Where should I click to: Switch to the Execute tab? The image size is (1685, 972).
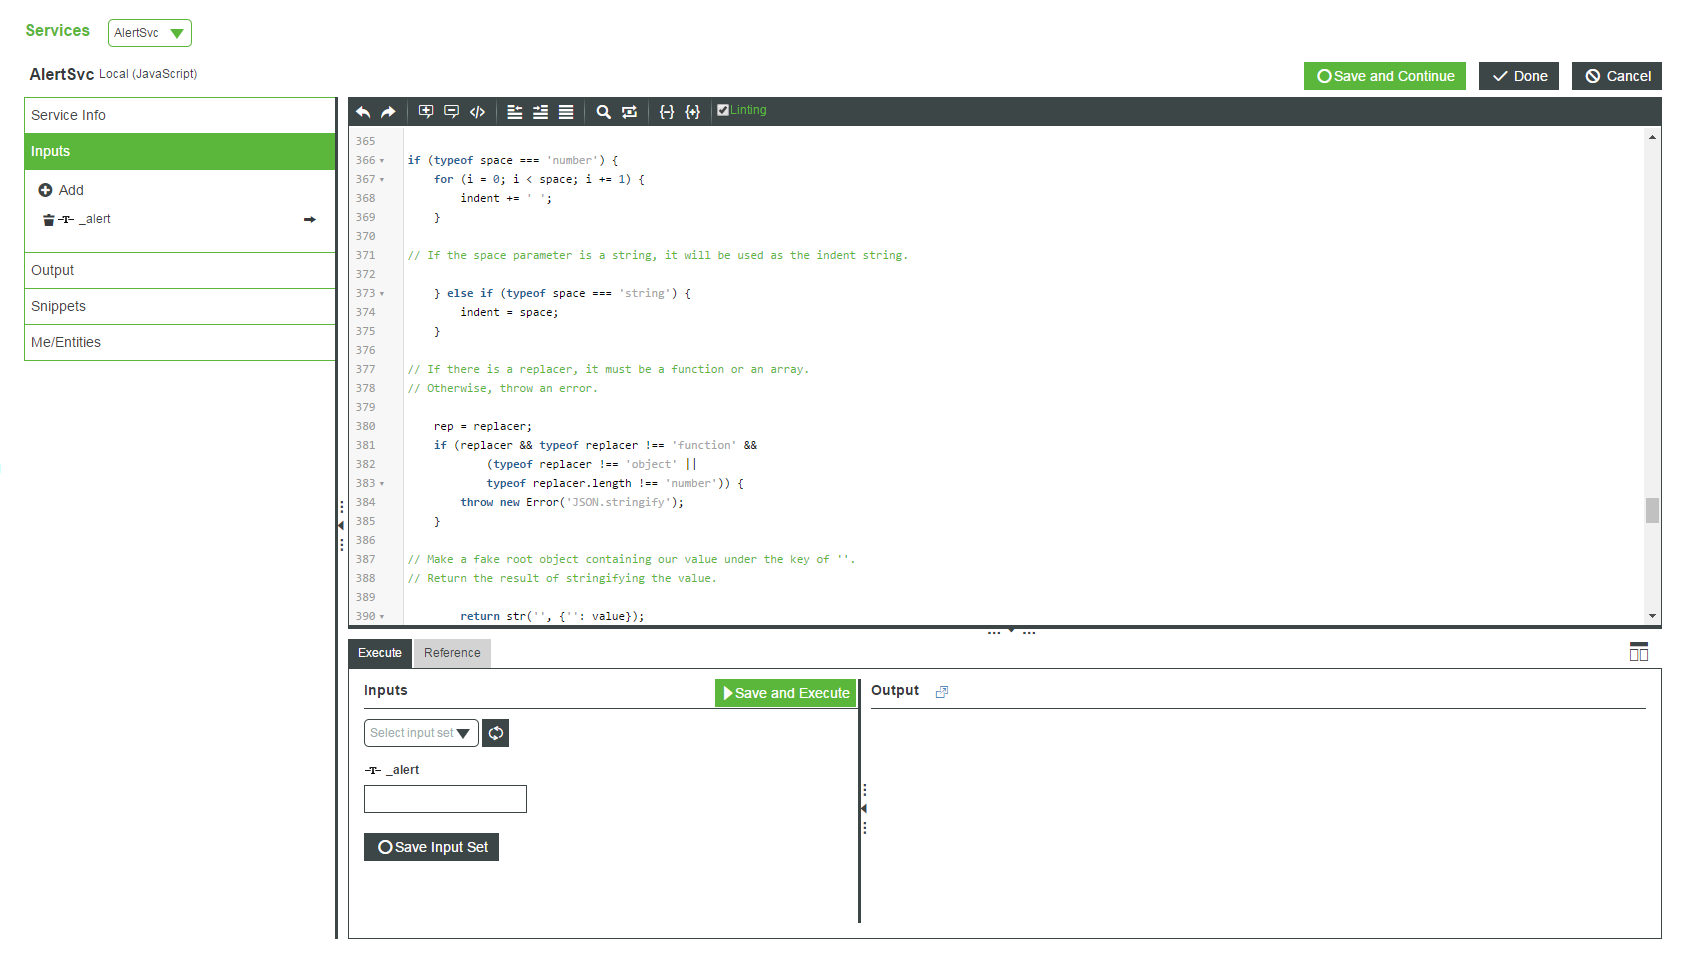tap(380, 653)
